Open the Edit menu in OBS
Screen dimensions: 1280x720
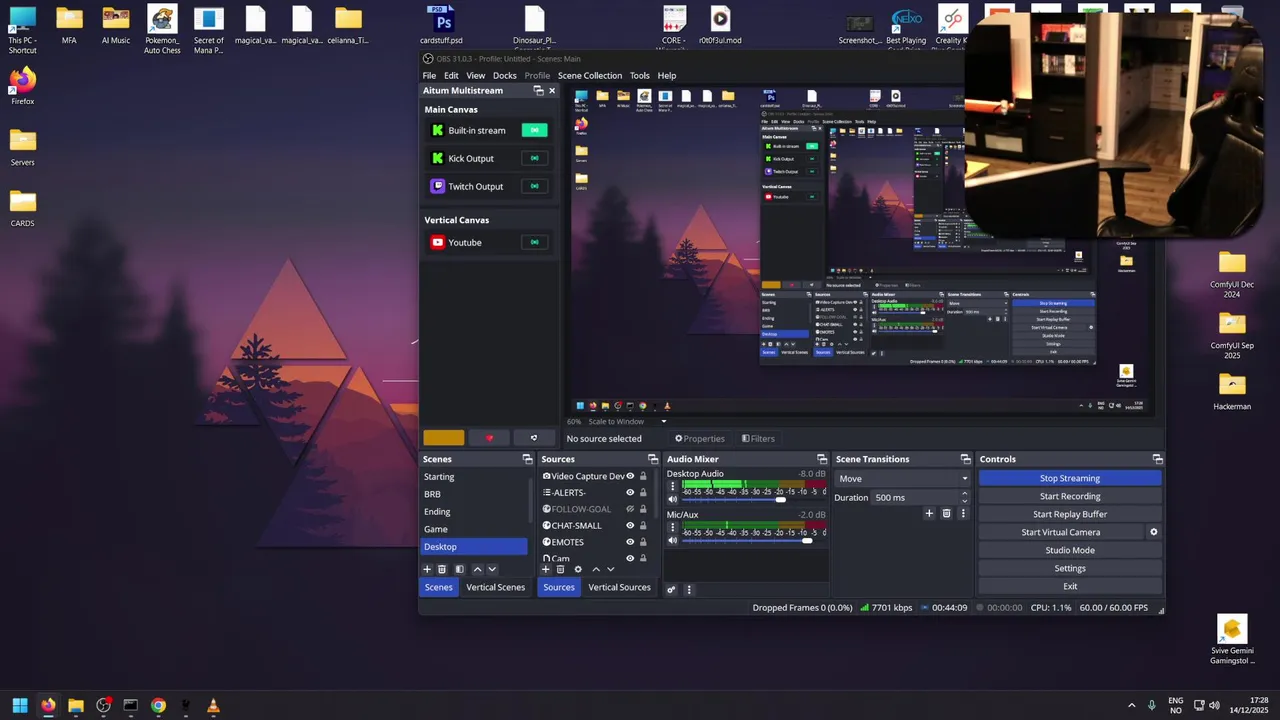[x=451, y=75]
